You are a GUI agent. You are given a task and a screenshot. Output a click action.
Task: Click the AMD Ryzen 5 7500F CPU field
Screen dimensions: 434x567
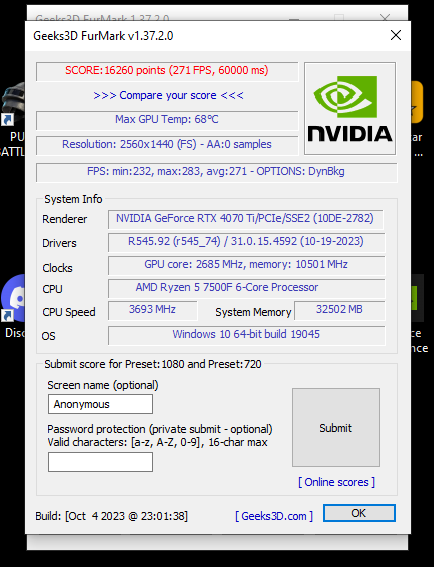click(x=246, y=288)
